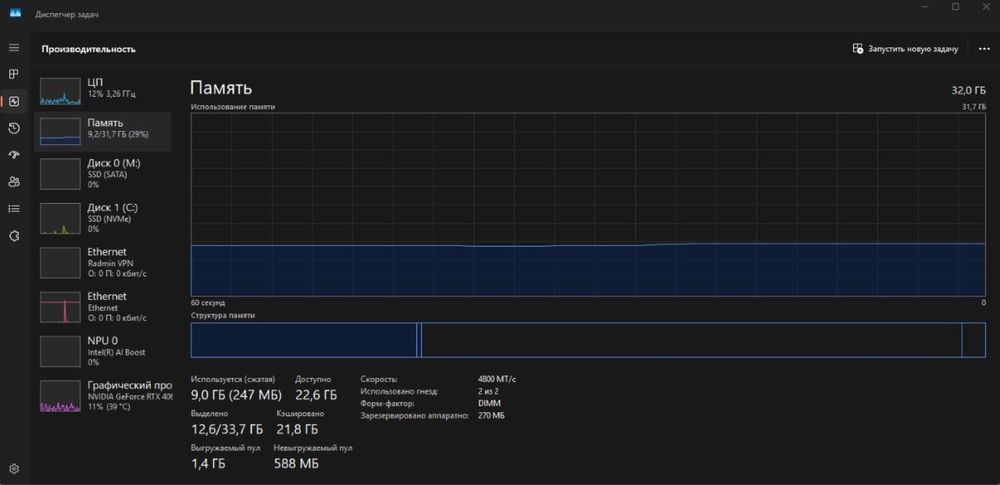Screen dimensions: 1000x485
Task: Select the Performance page icon in sidebar
Action: pyautogui.click(x=14, y=101)
